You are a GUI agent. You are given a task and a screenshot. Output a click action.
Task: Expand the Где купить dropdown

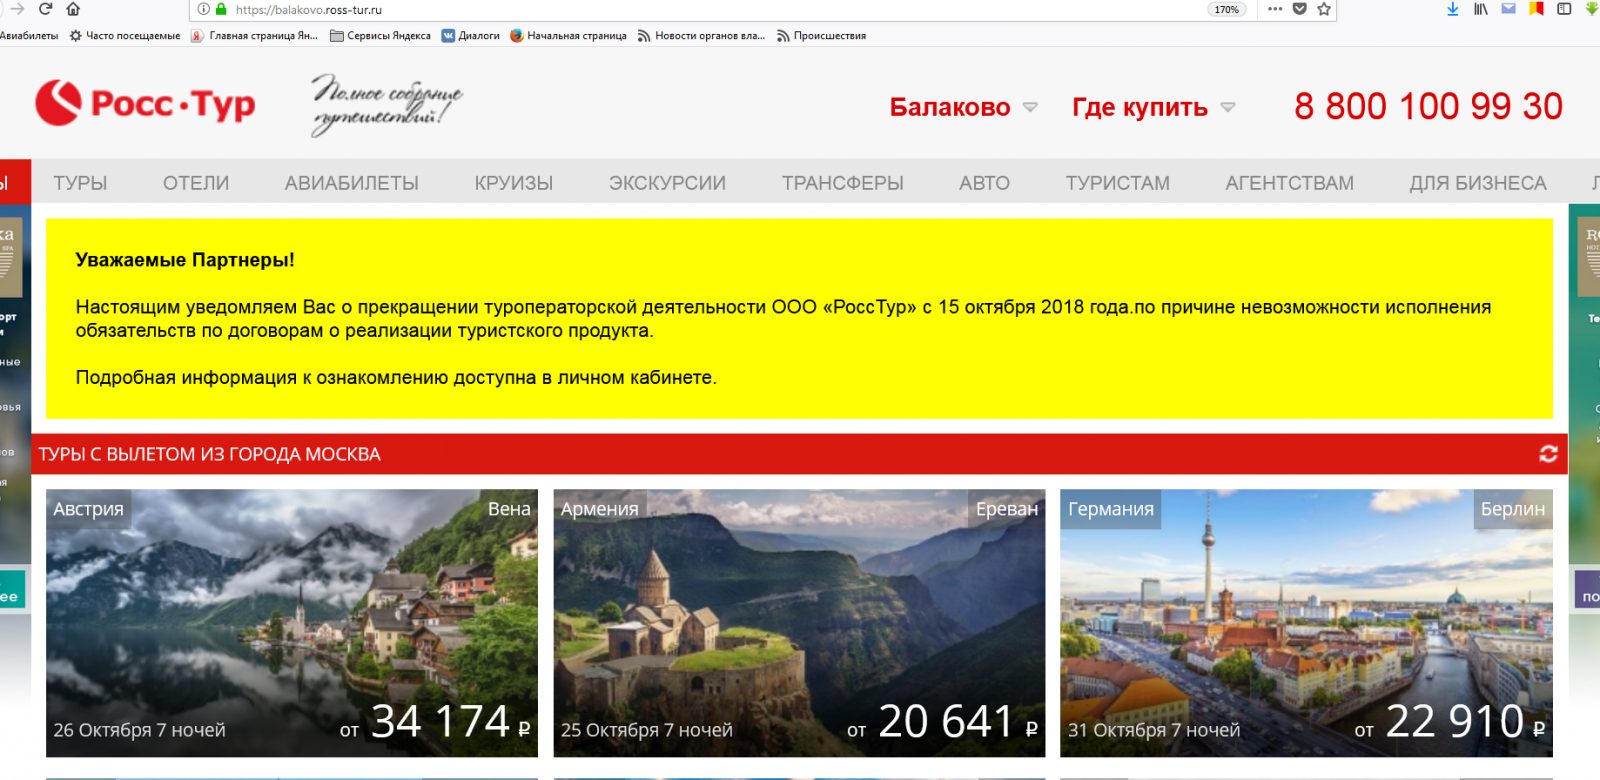pos(1153,107)
